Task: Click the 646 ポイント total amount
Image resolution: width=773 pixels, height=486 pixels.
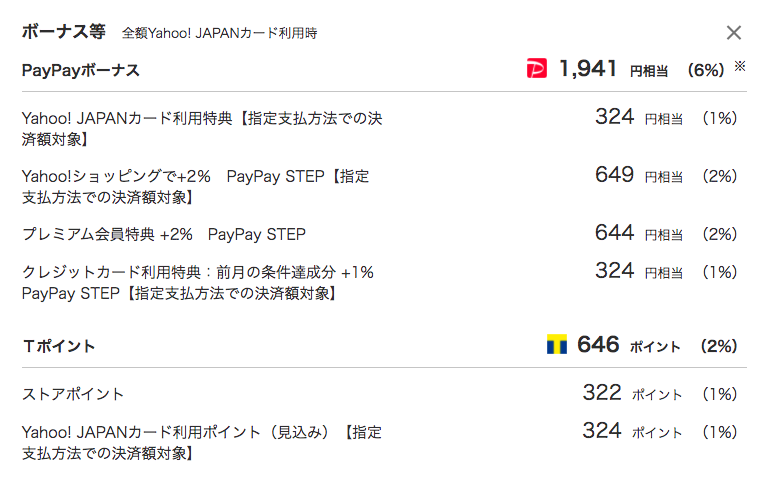Action: pos(629,345)
